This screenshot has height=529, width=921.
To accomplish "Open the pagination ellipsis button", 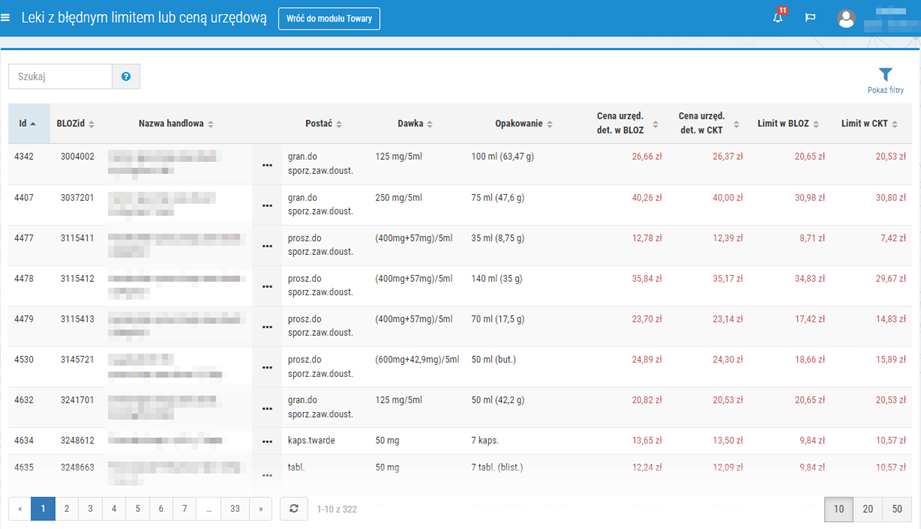I will (209, 508).
